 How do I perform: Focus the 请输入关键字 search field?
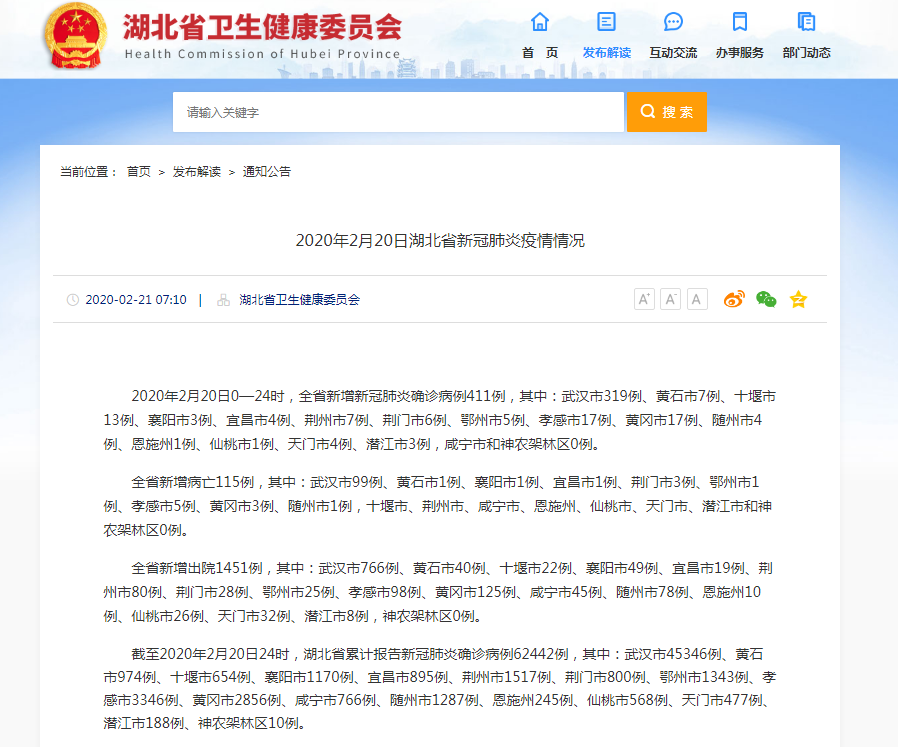pyautogui.click(x=398, y=113)
